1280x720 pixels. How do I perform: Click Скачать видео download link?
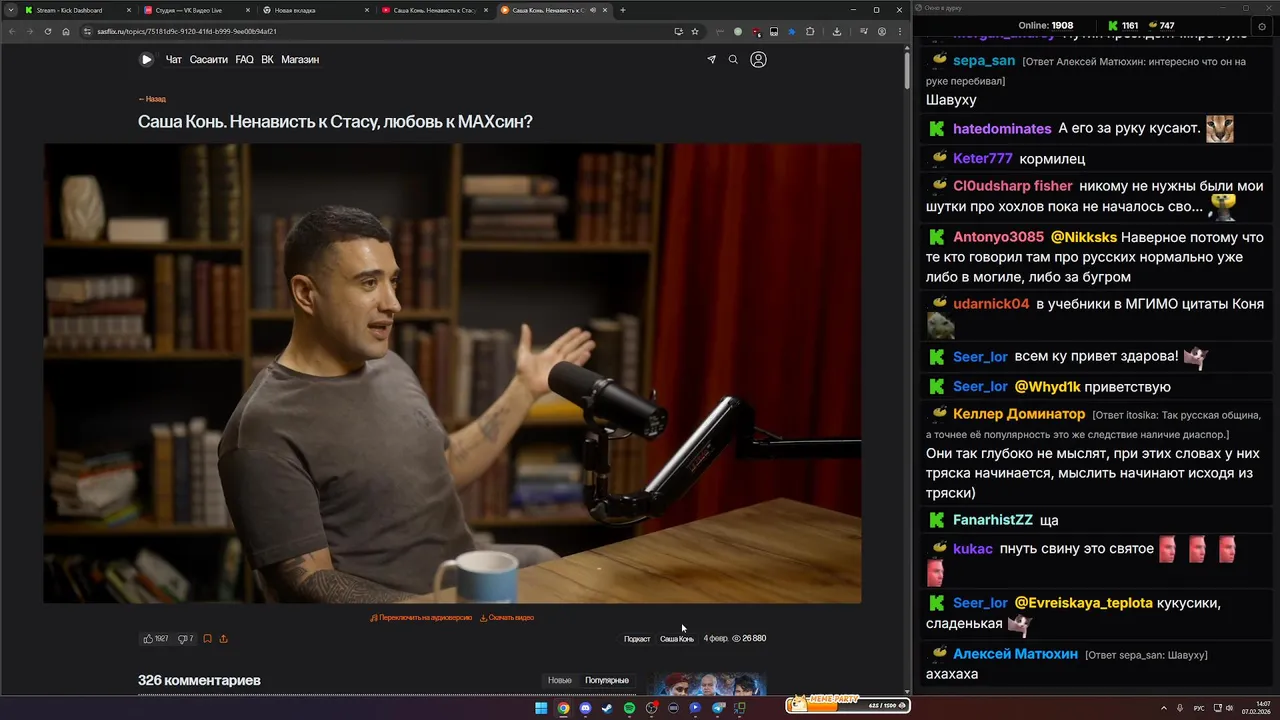pos(507,618)
